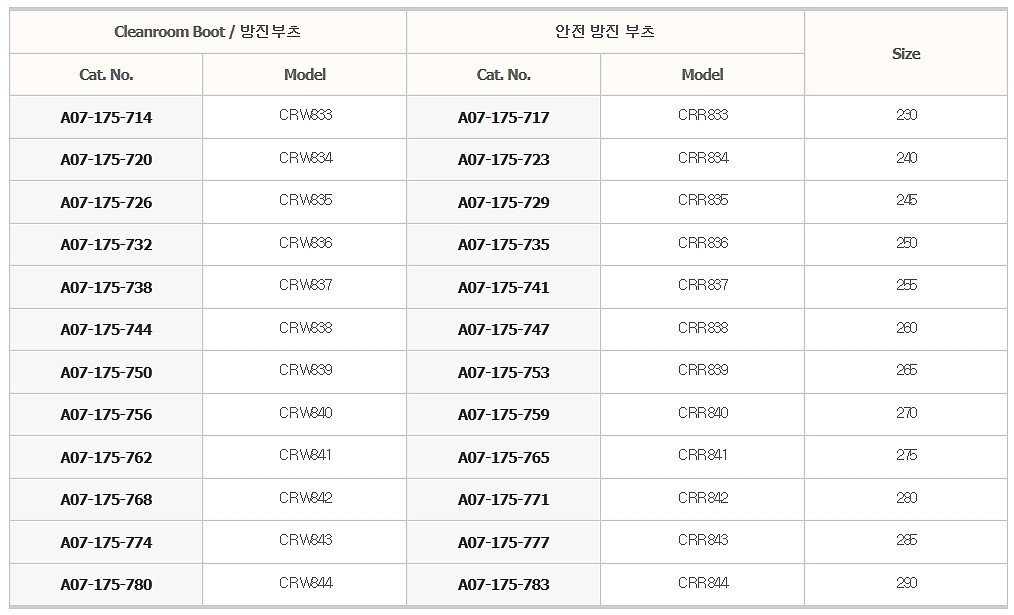The height and width of the screenshot is (615, 1014).
Task: Click catalog number A07-175-756
Action: [x=106, y=415]
